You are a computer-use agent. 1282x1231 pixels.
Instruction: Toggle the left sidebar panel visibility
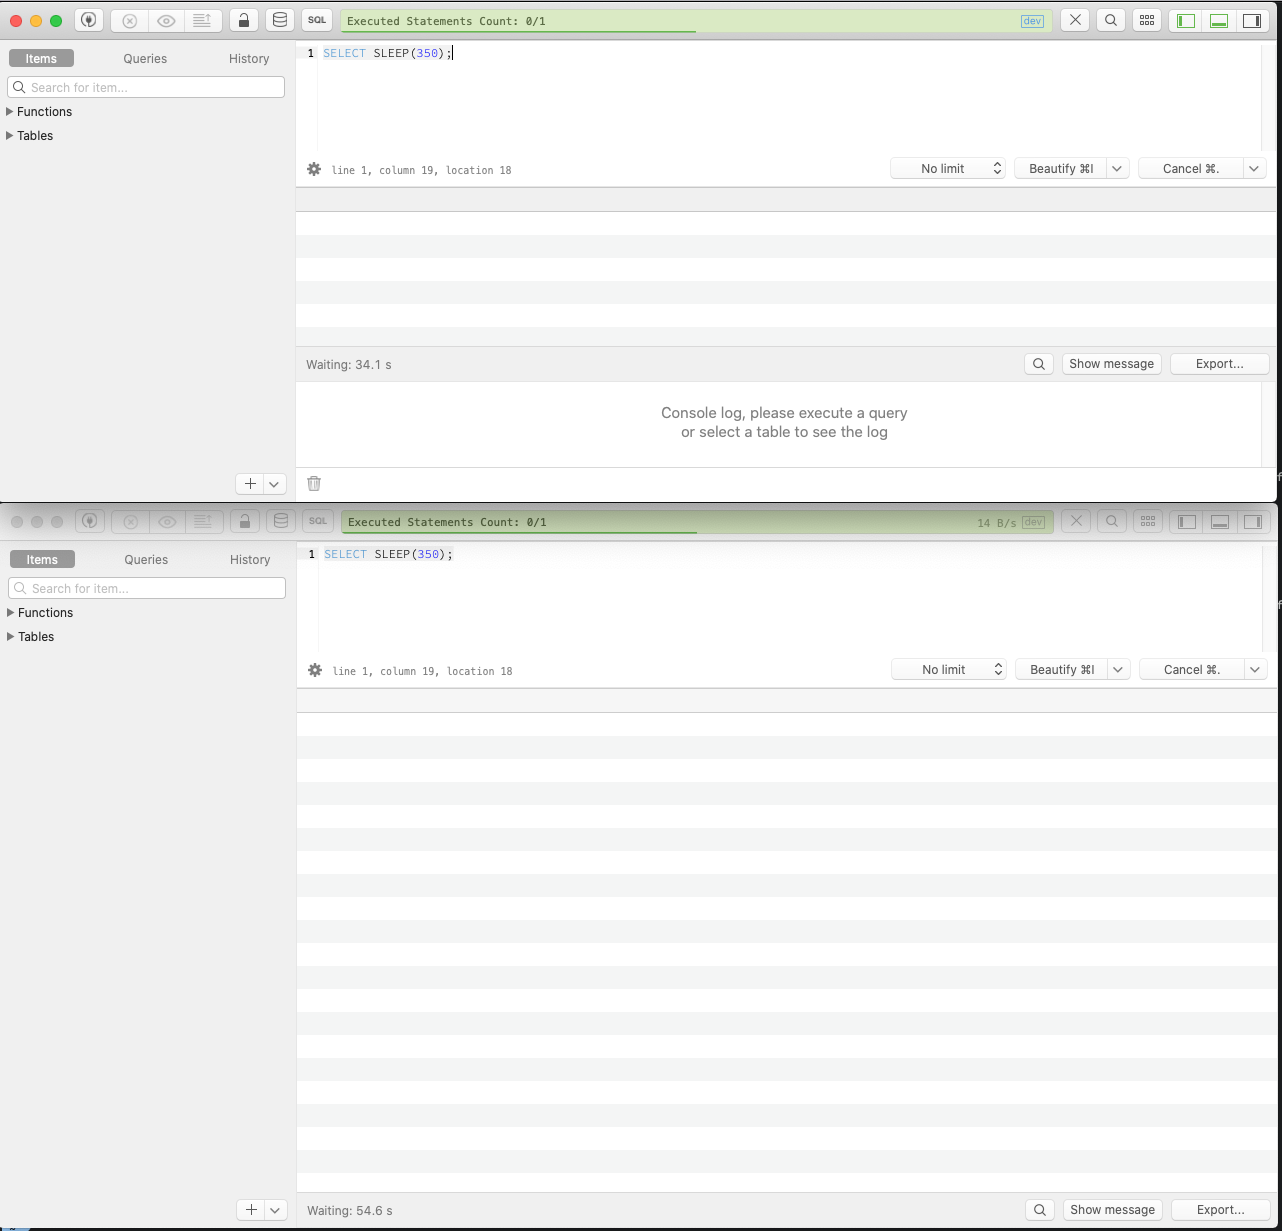click(1184, 19)
